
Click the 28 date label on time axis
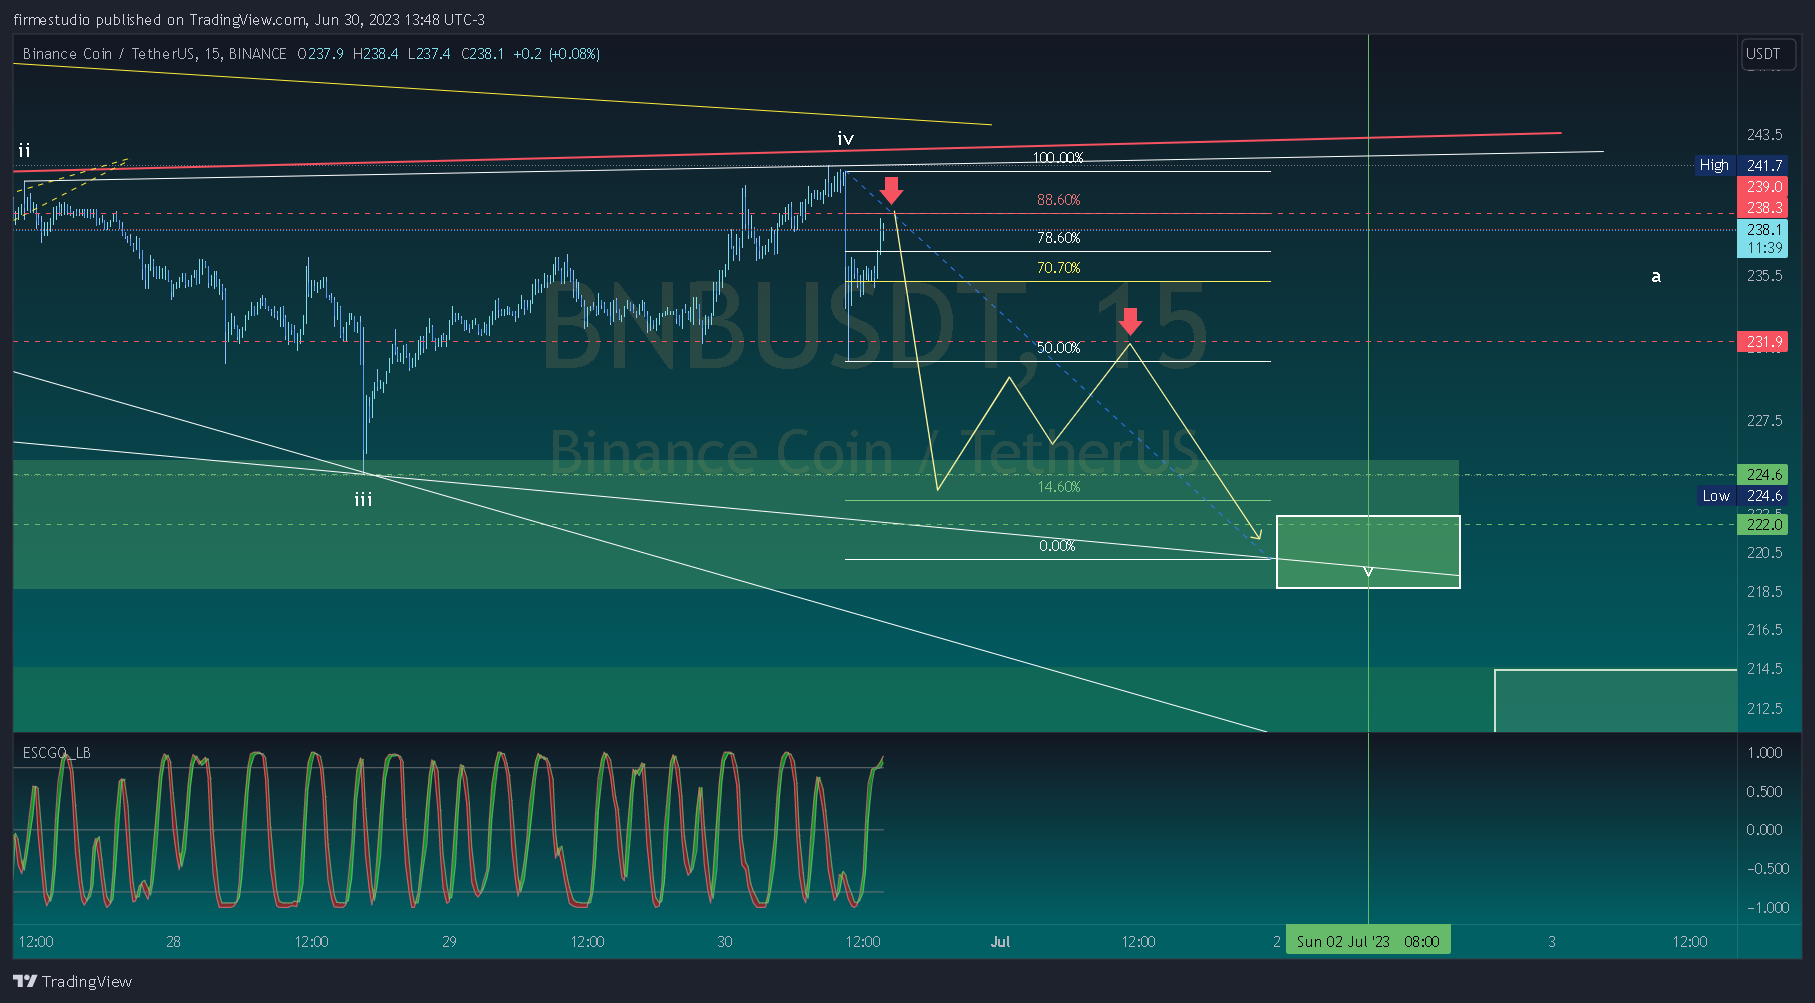173,942
